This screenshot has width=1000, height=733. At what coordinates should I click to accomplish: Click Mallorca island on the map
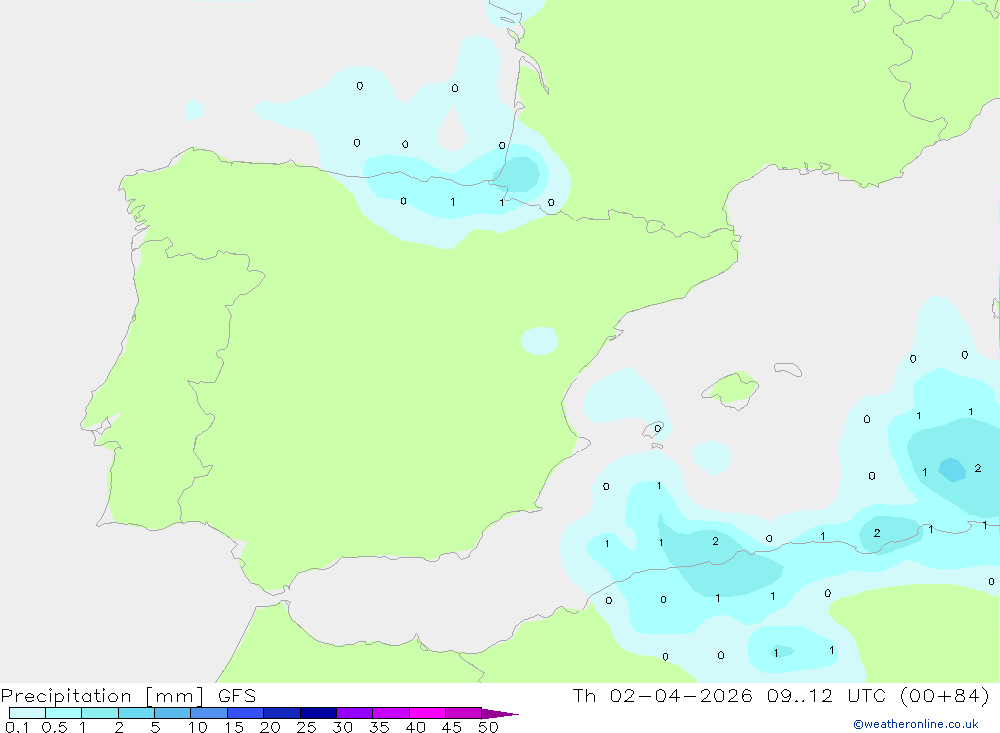coord(731,389)
